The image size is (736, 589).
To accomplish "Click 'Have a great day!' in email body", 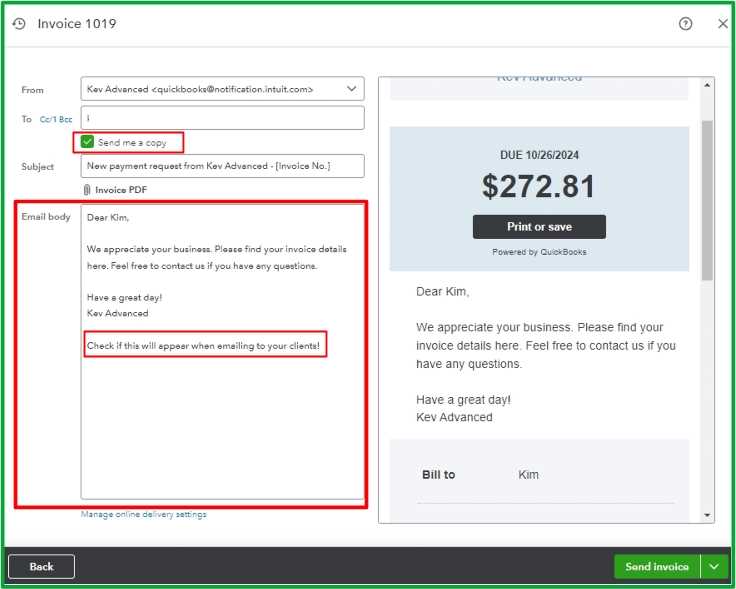I will pos(124,297).
